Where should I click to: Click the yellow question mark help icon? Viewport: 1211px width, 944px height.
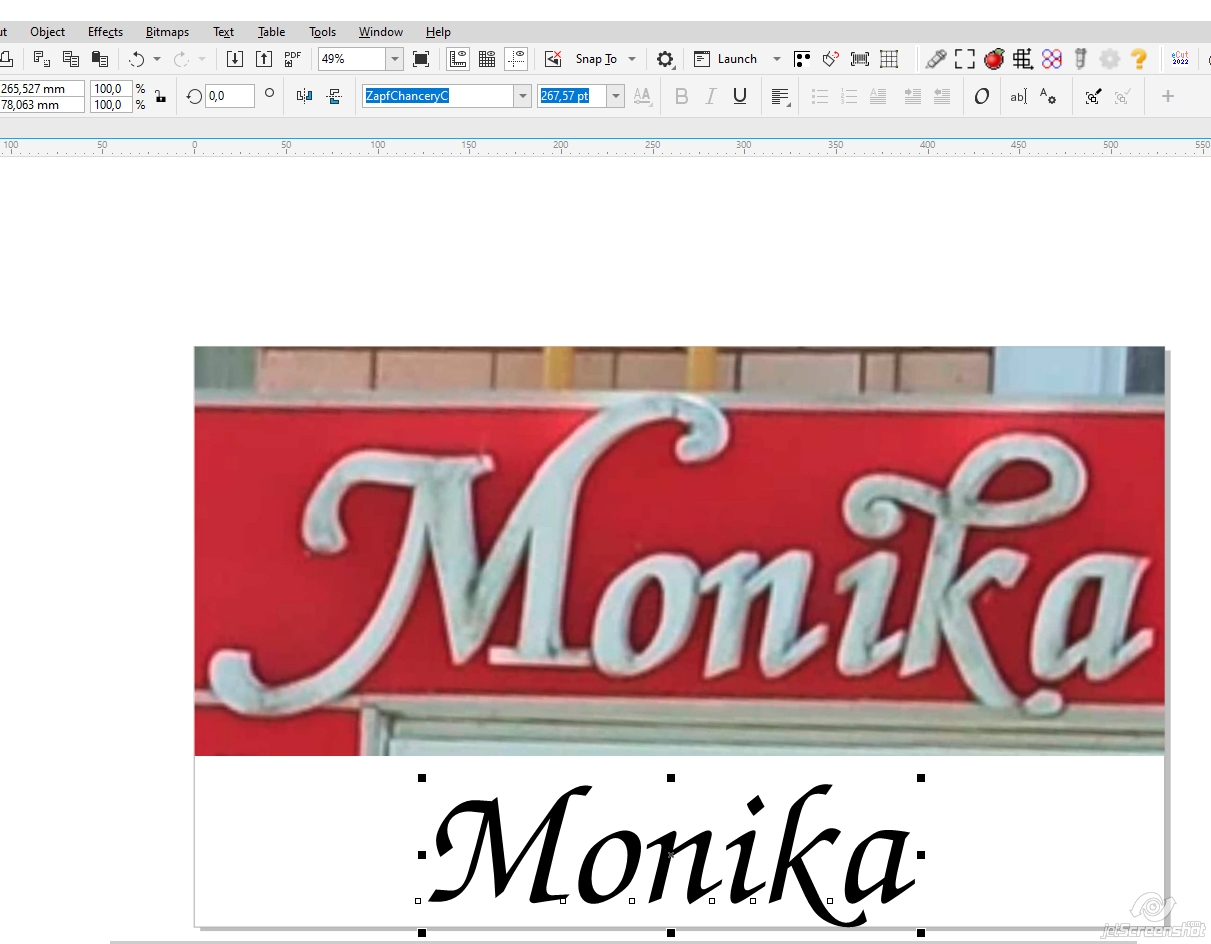(1138, 59)
